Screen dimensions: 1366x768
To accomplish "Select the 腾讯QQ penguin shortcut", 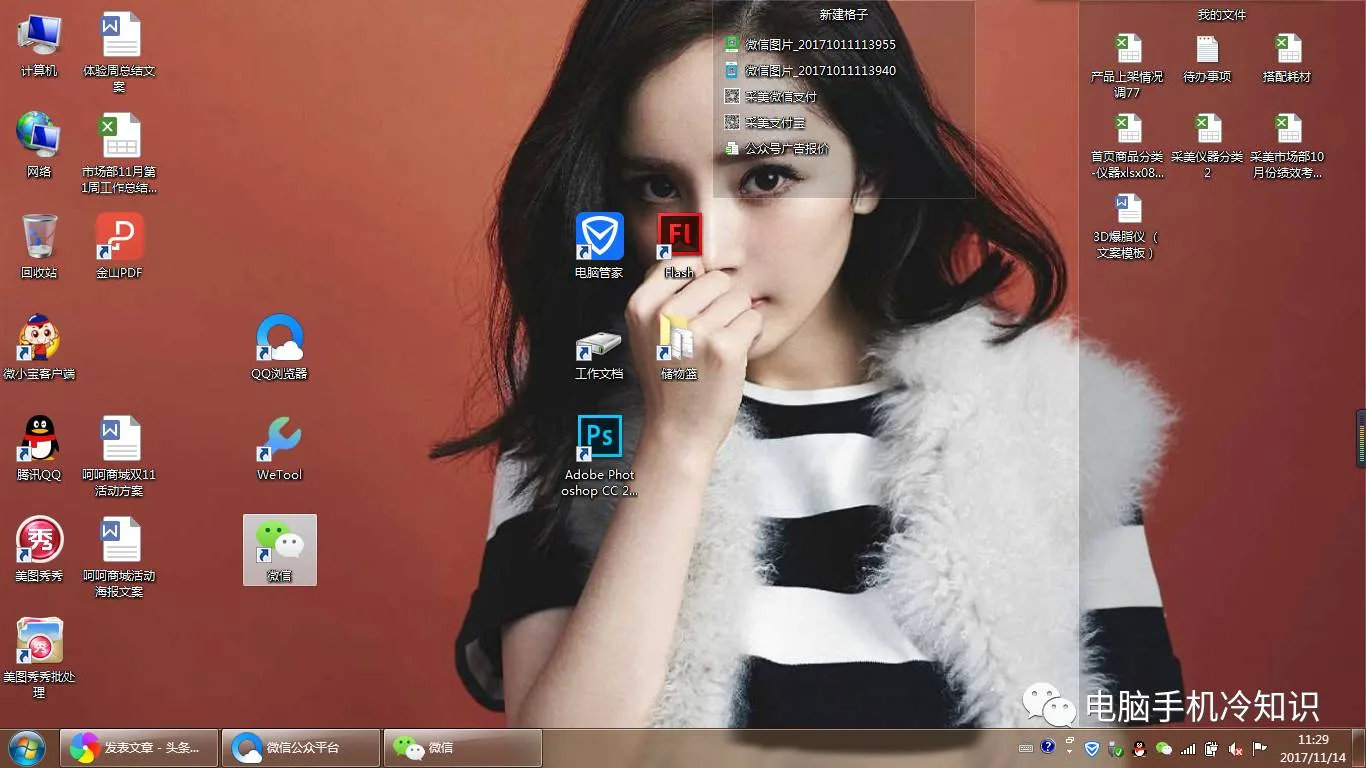I will tap(39, 448).
